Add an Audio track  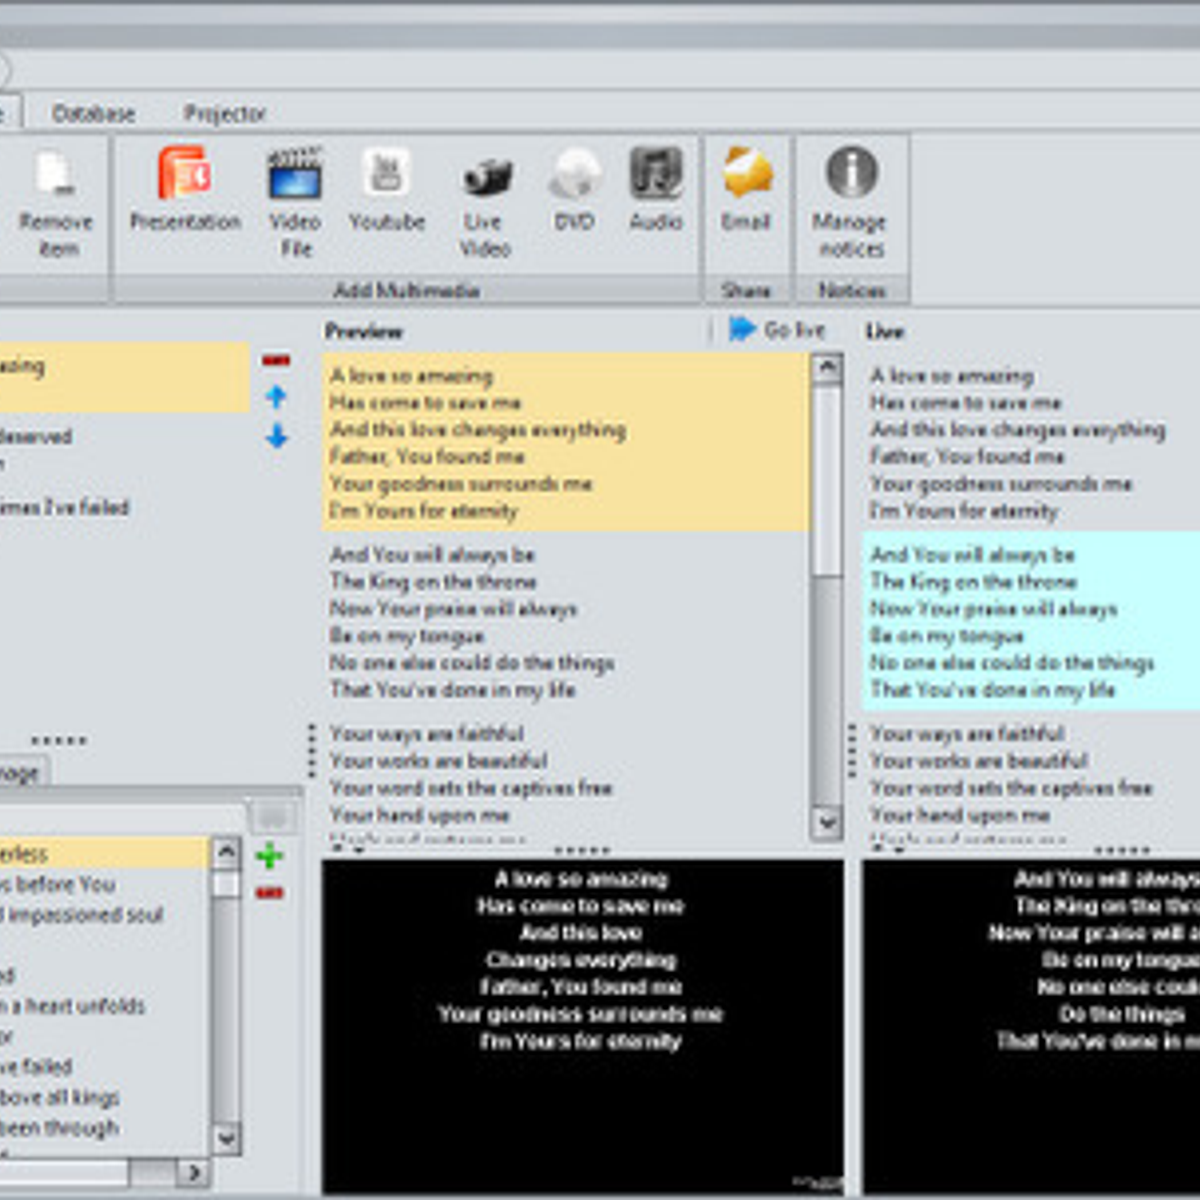coord(656,190)
